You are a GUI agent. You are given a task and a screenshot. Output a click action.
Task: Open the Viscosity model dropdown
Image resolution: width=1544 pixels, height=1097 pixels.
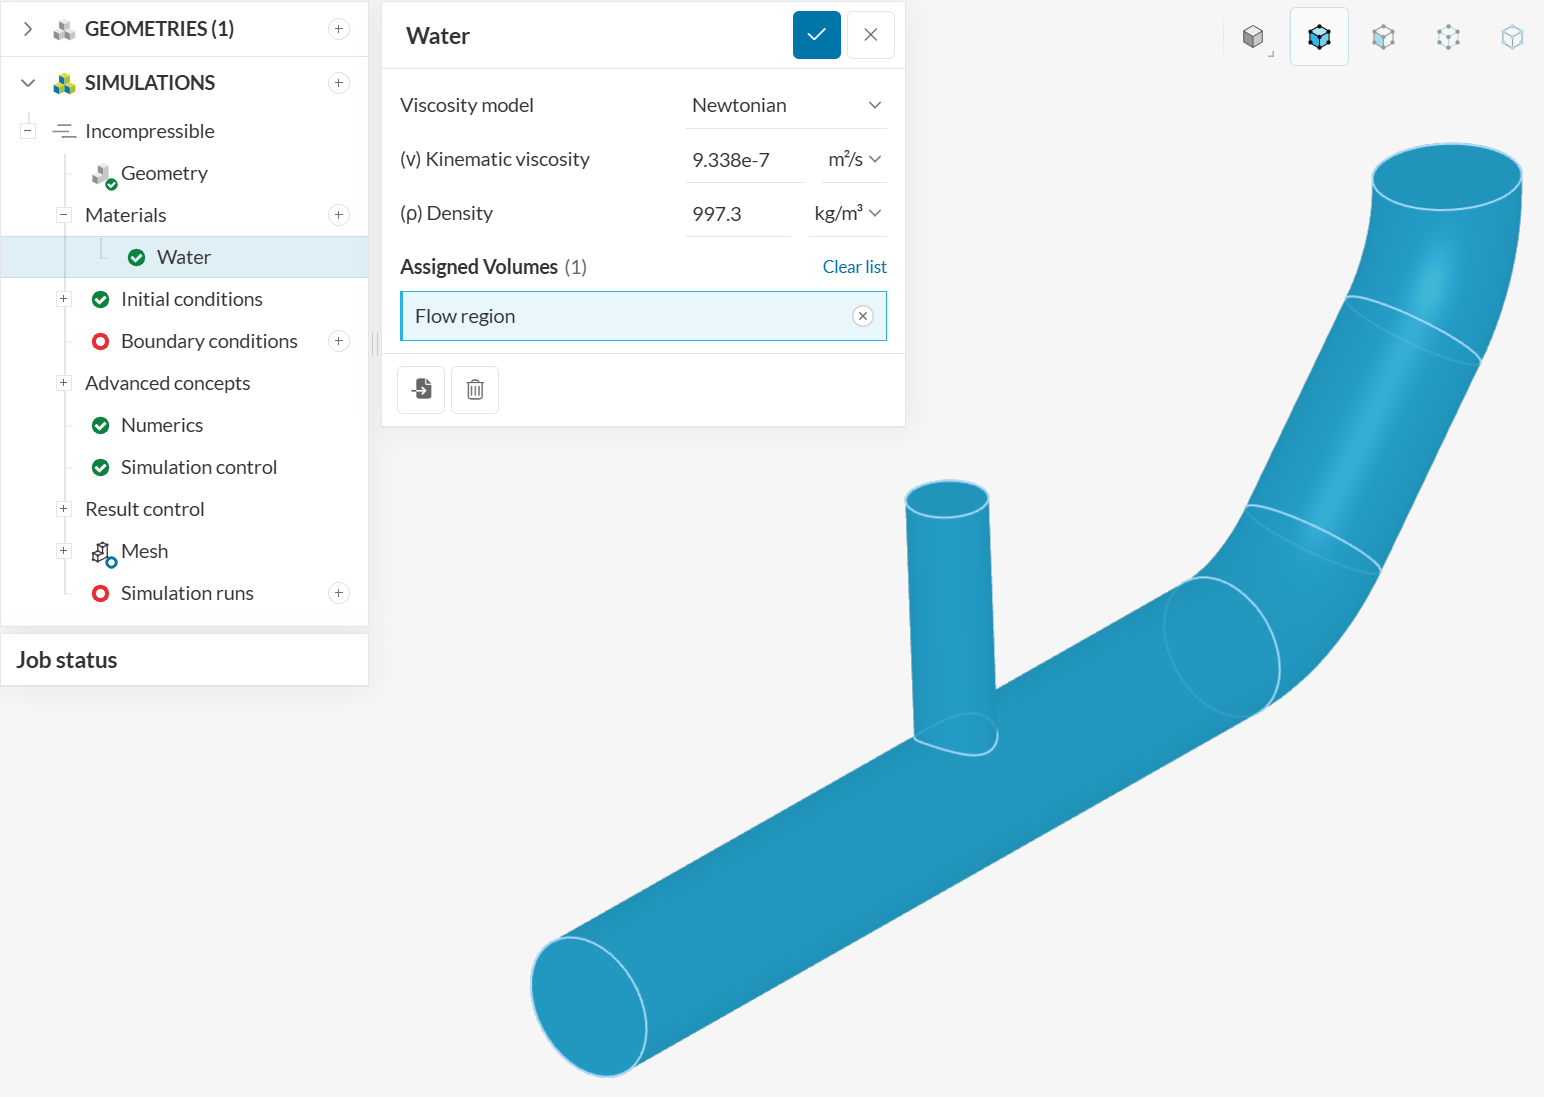click(786, 105)
